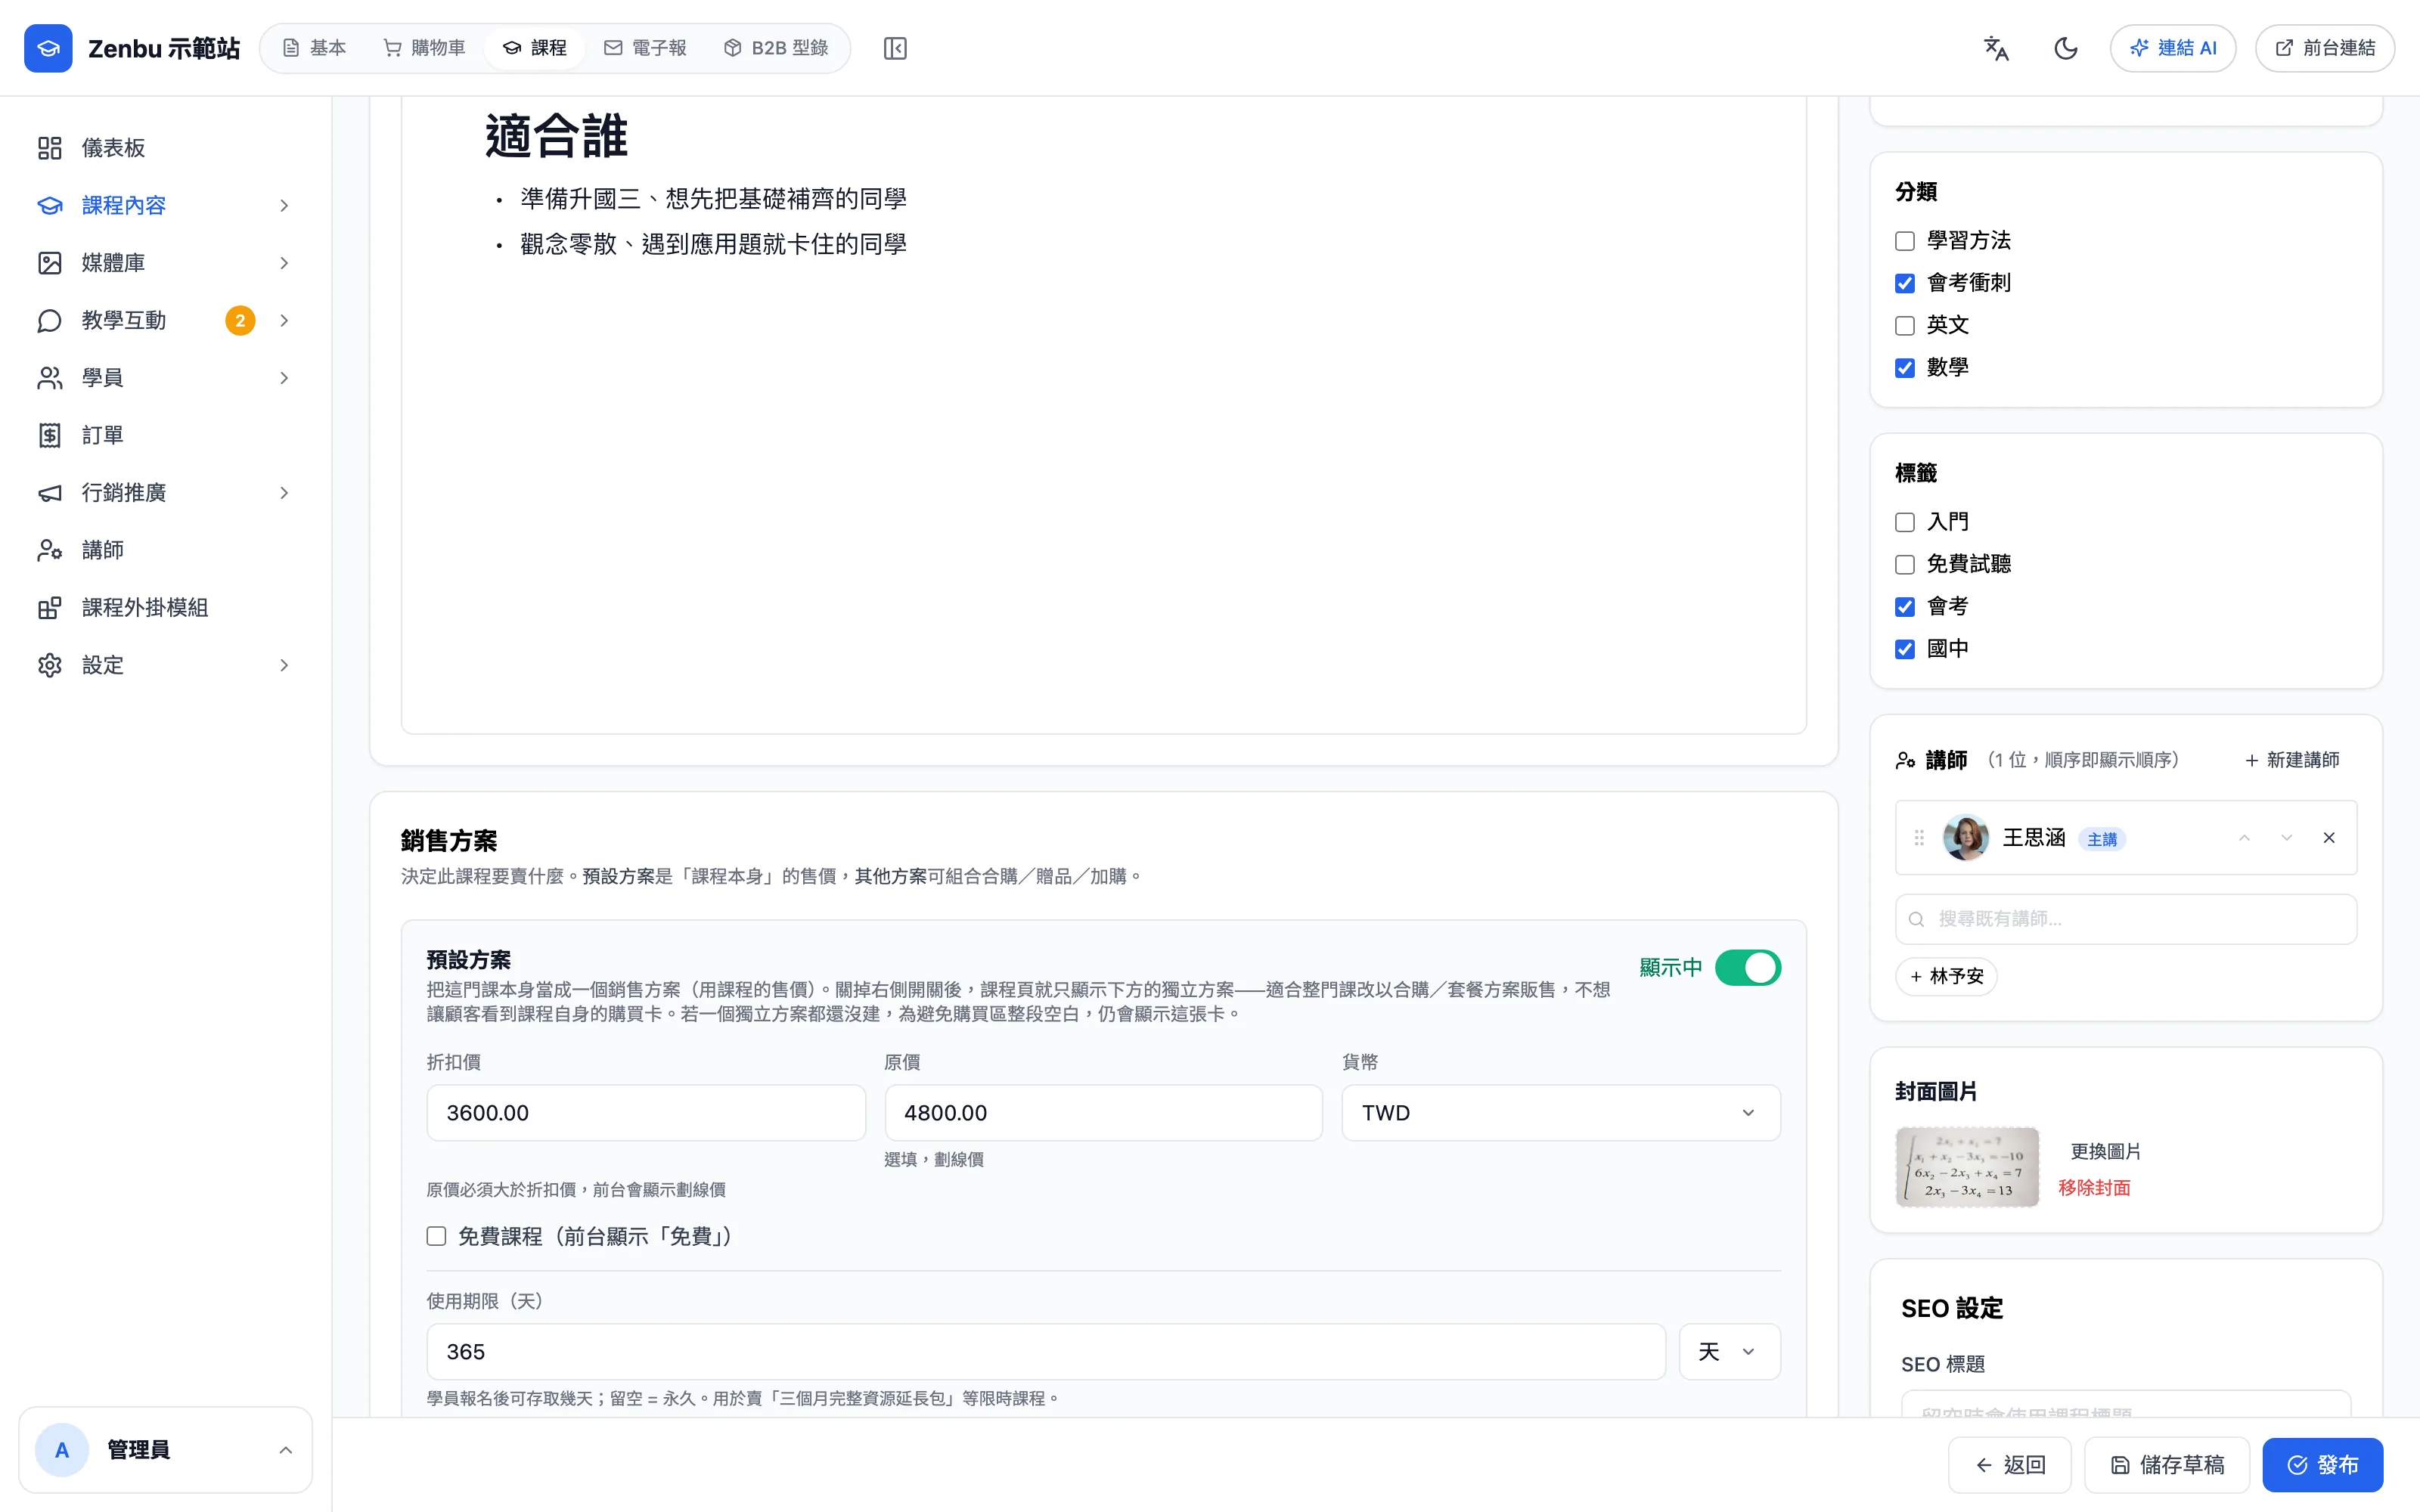Screen dimensions: 2420x1512
Task: Focus the 折扣價 3600.00 input field
Action: pyautogui.click(x=646, y=1113)
